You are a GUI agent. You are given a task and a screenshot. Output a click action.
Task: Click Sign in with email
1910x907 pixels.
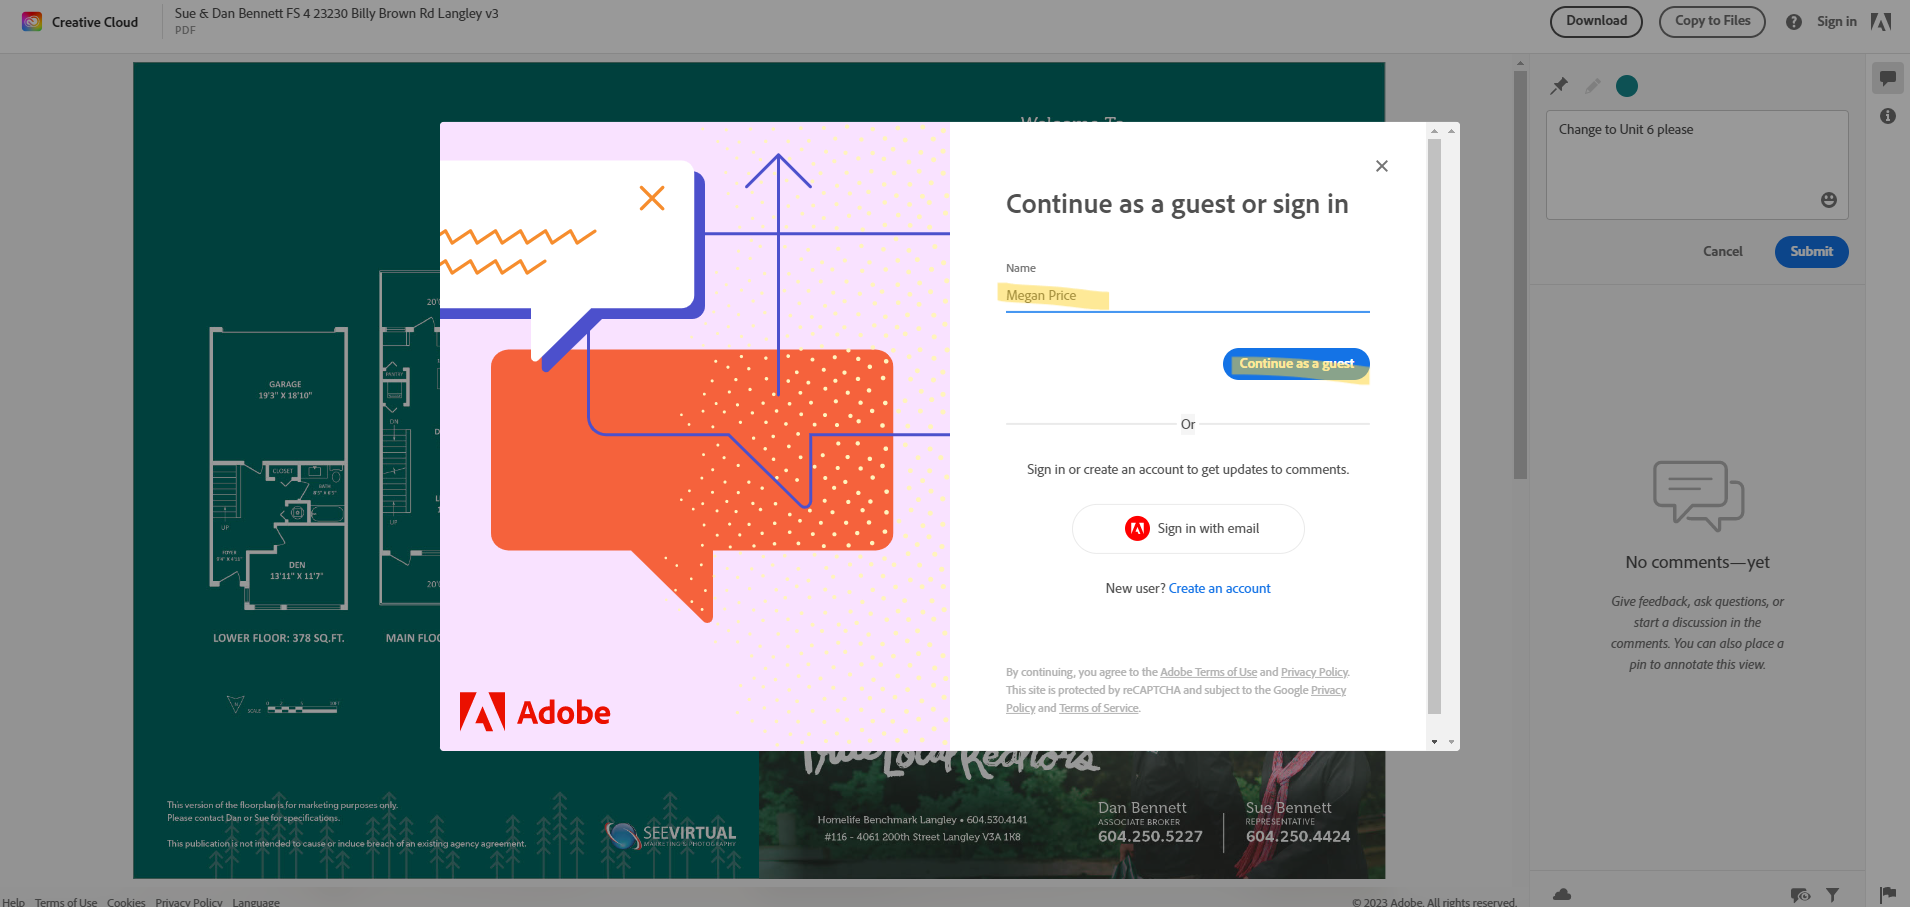1188,529
